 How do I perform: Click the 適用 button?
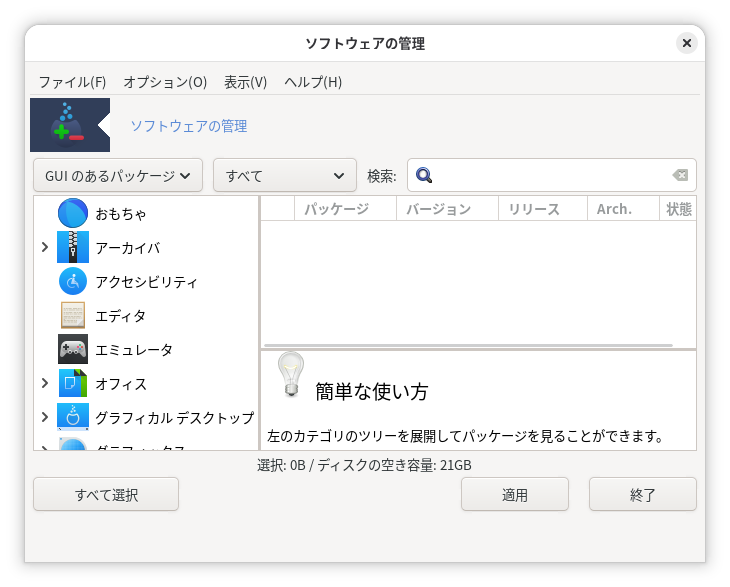coord(515,494)
